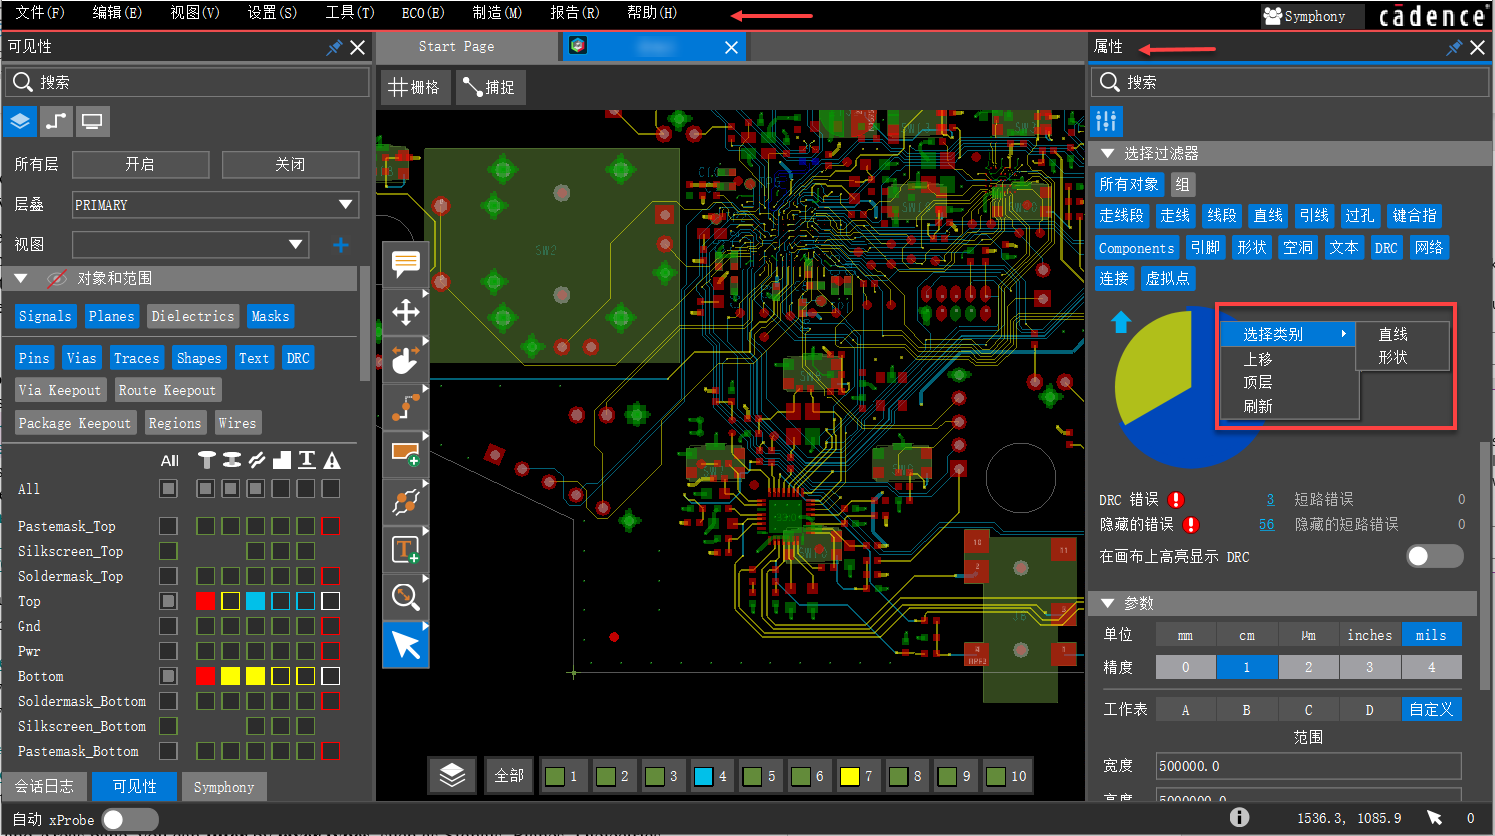Choose 形状 in the submenu
Viewport: 1495px width, 836px height.
[x=1393, y=357]
